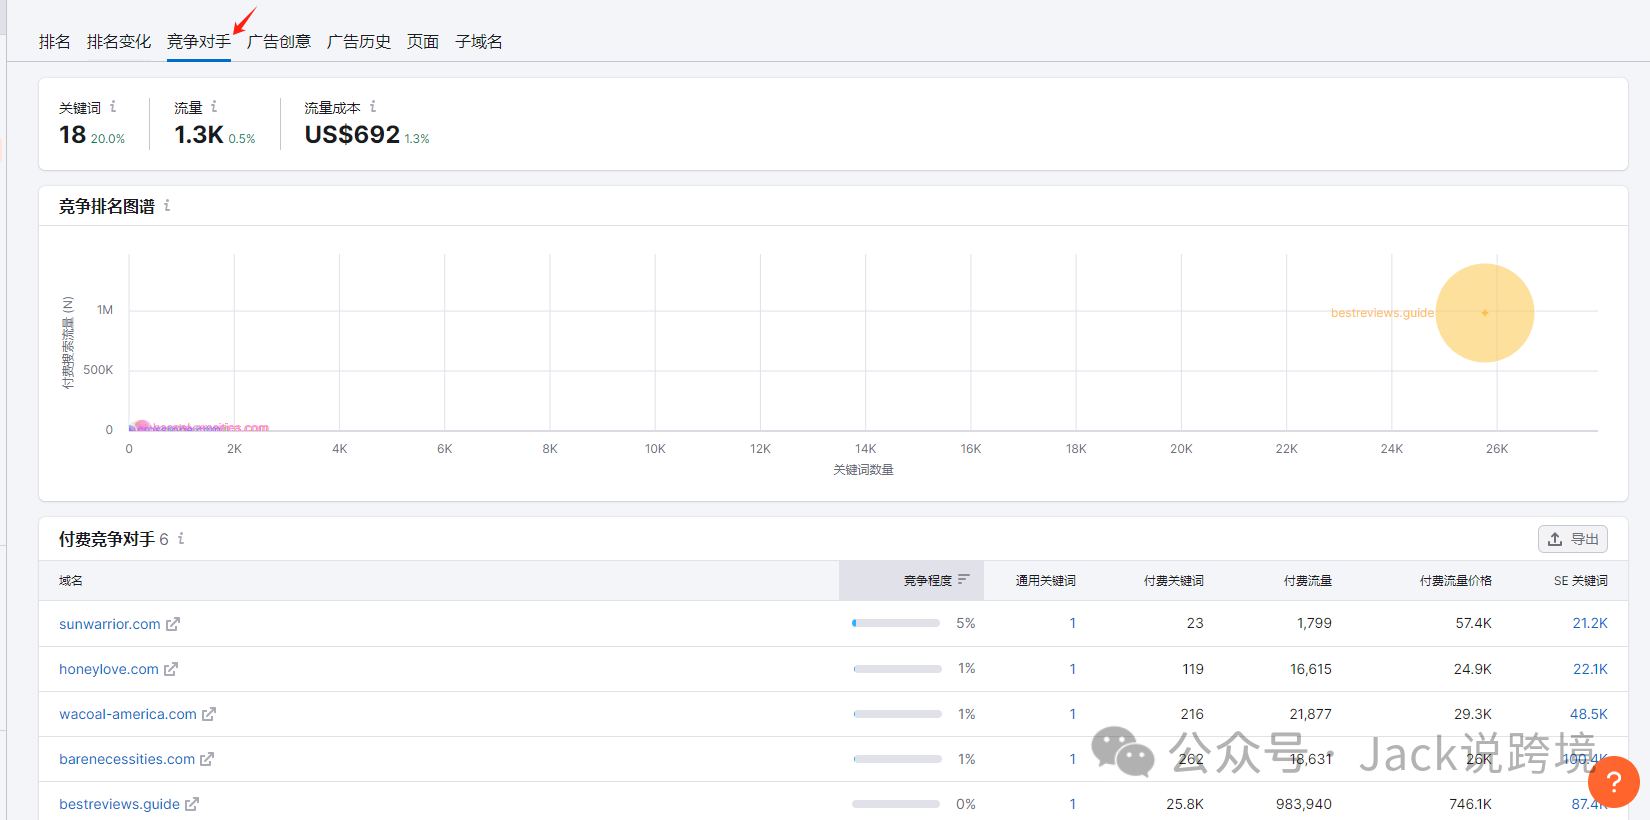Show info icon beside 付费竞争对手 title
Viewport: 1650px width, 820px height.
coord(181,538)
